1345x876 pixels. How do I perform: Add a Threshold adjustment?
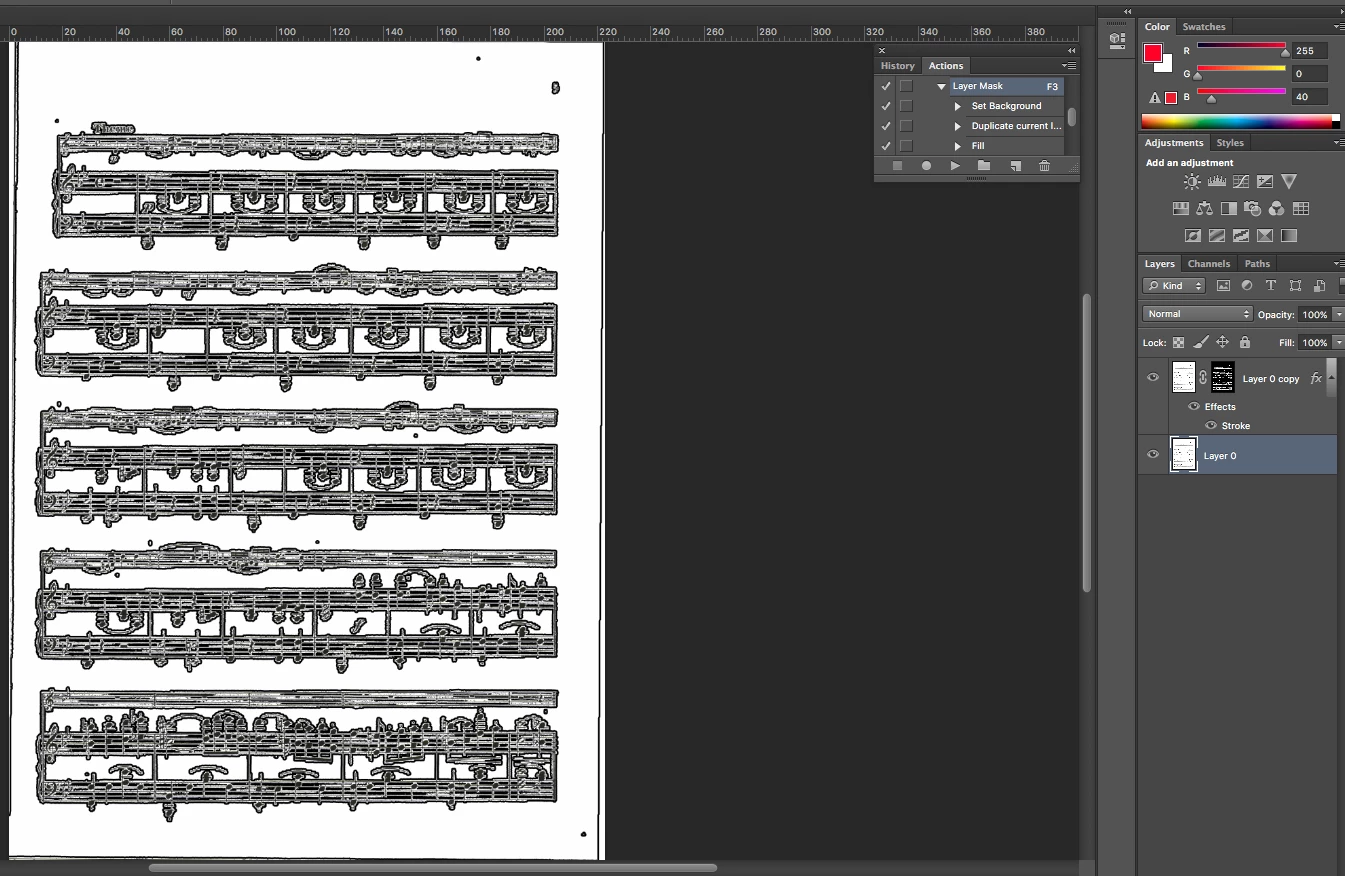click(x=1241, y=236)
